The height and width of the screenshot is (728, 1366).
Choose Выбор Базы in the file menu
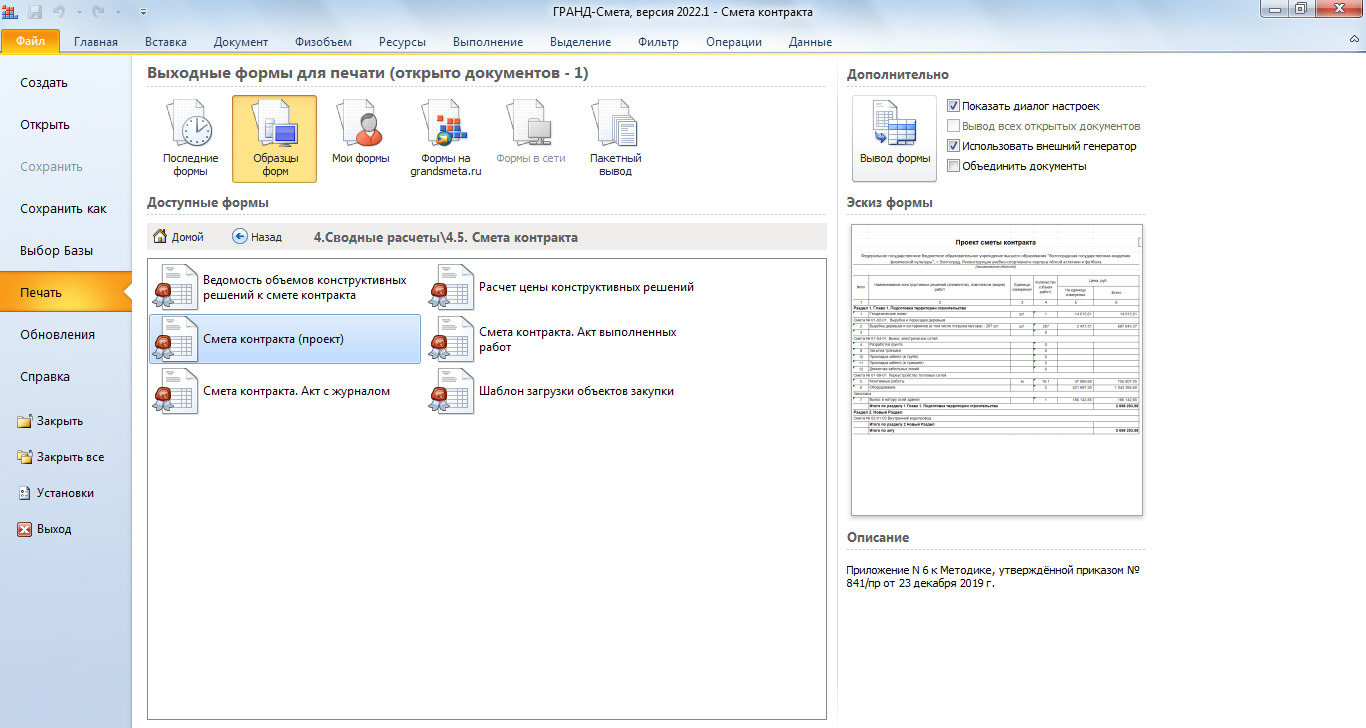pyautogui.click(x=65, y=251)
